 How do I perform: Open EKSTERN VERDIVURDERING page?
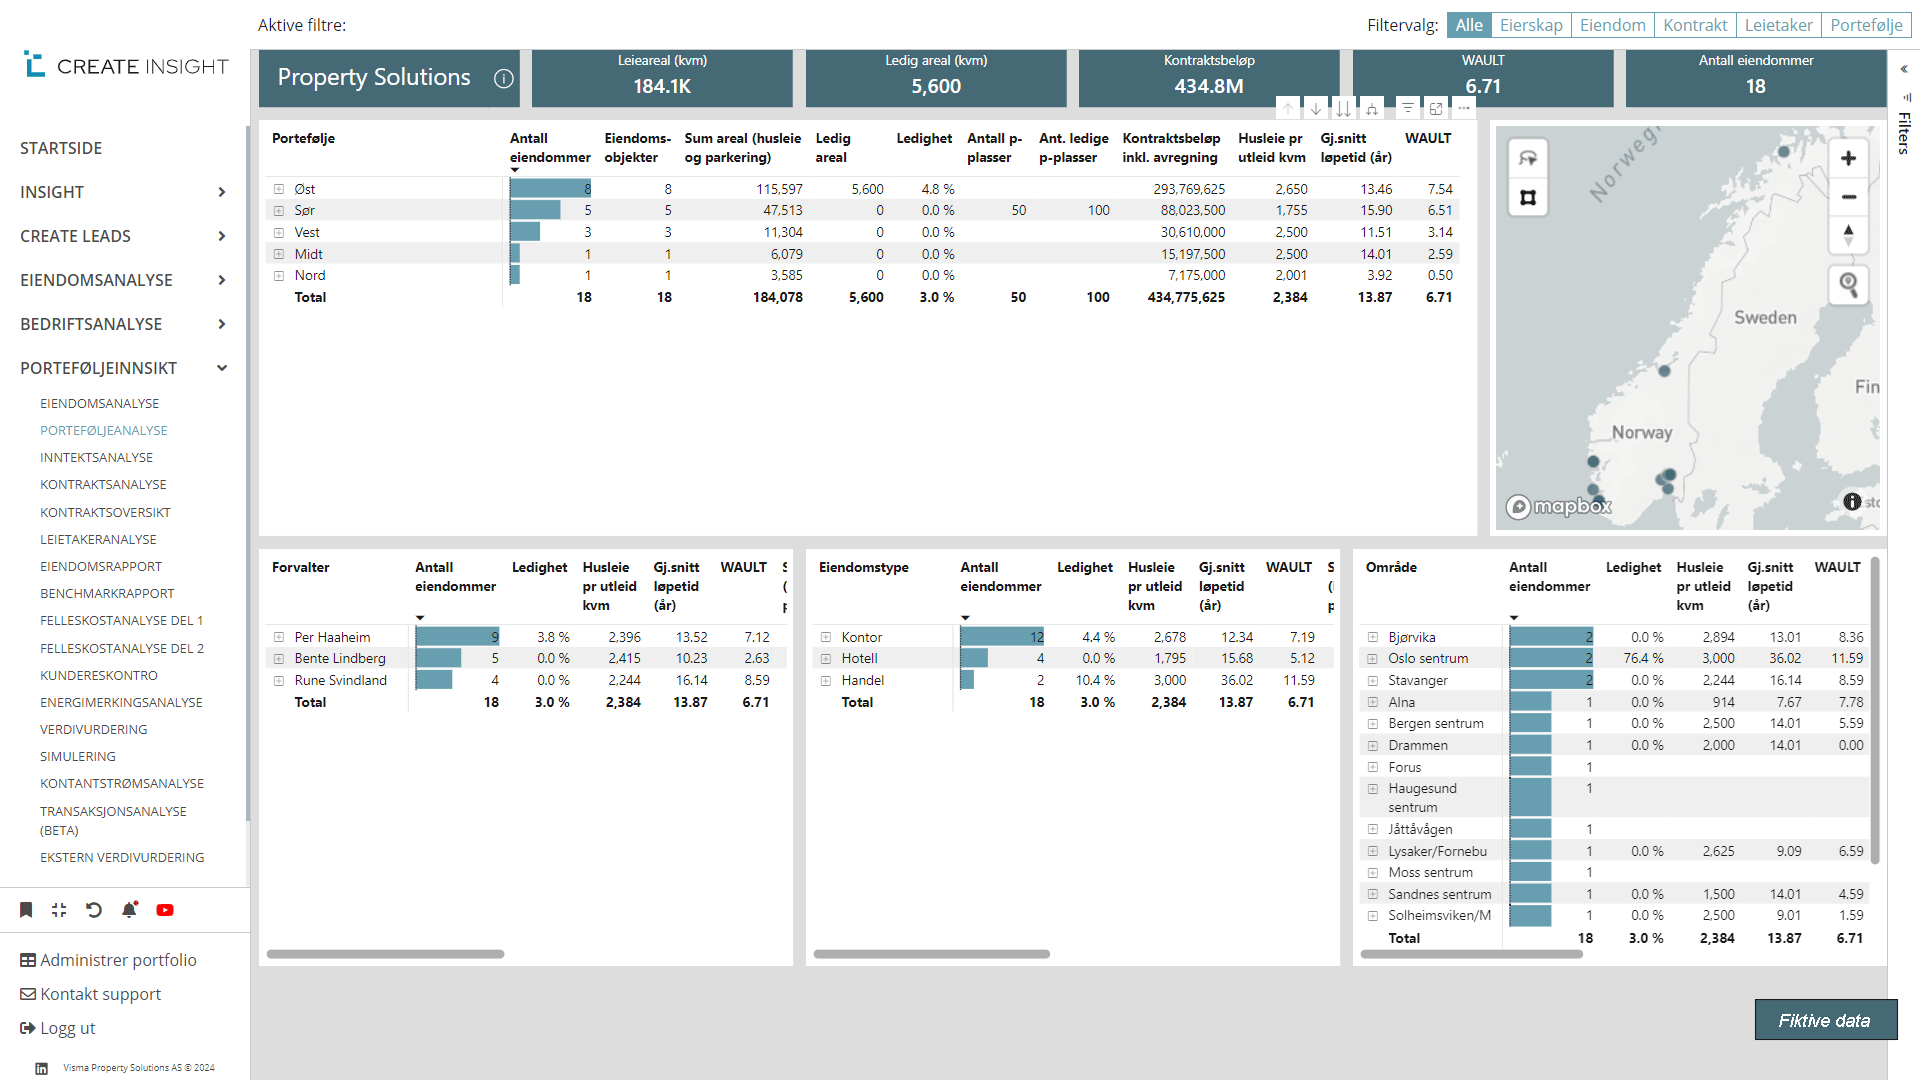(x=122, y=858)
